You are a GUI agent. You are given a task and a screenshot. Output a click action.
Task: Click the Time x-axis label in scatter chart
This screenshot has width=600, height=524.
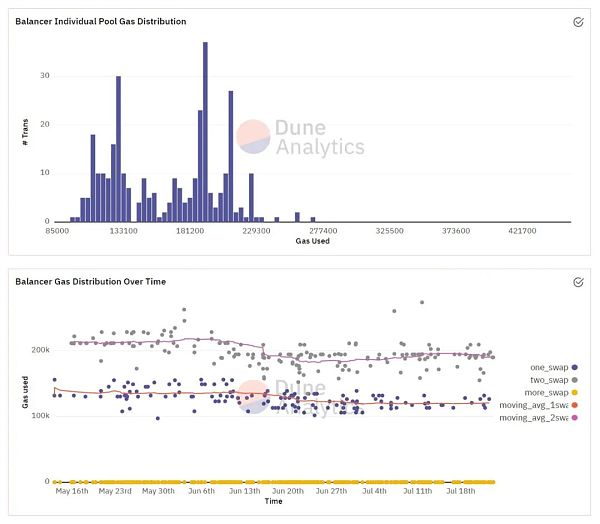tap(273, 501)
